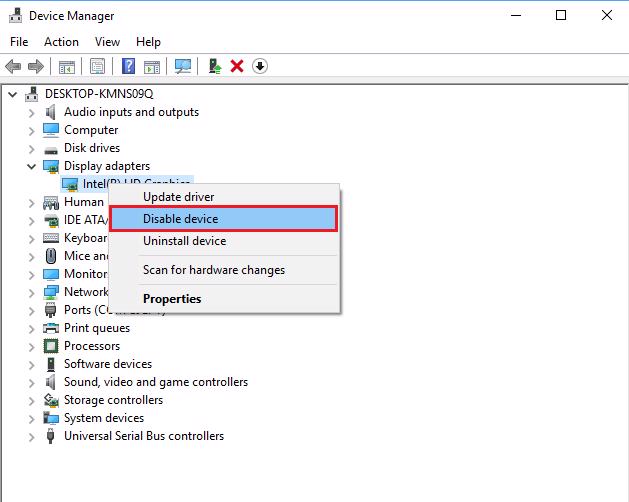Click the Scan for hardware changes monitor icon
629x502 pixels.
tap(183, 67)
